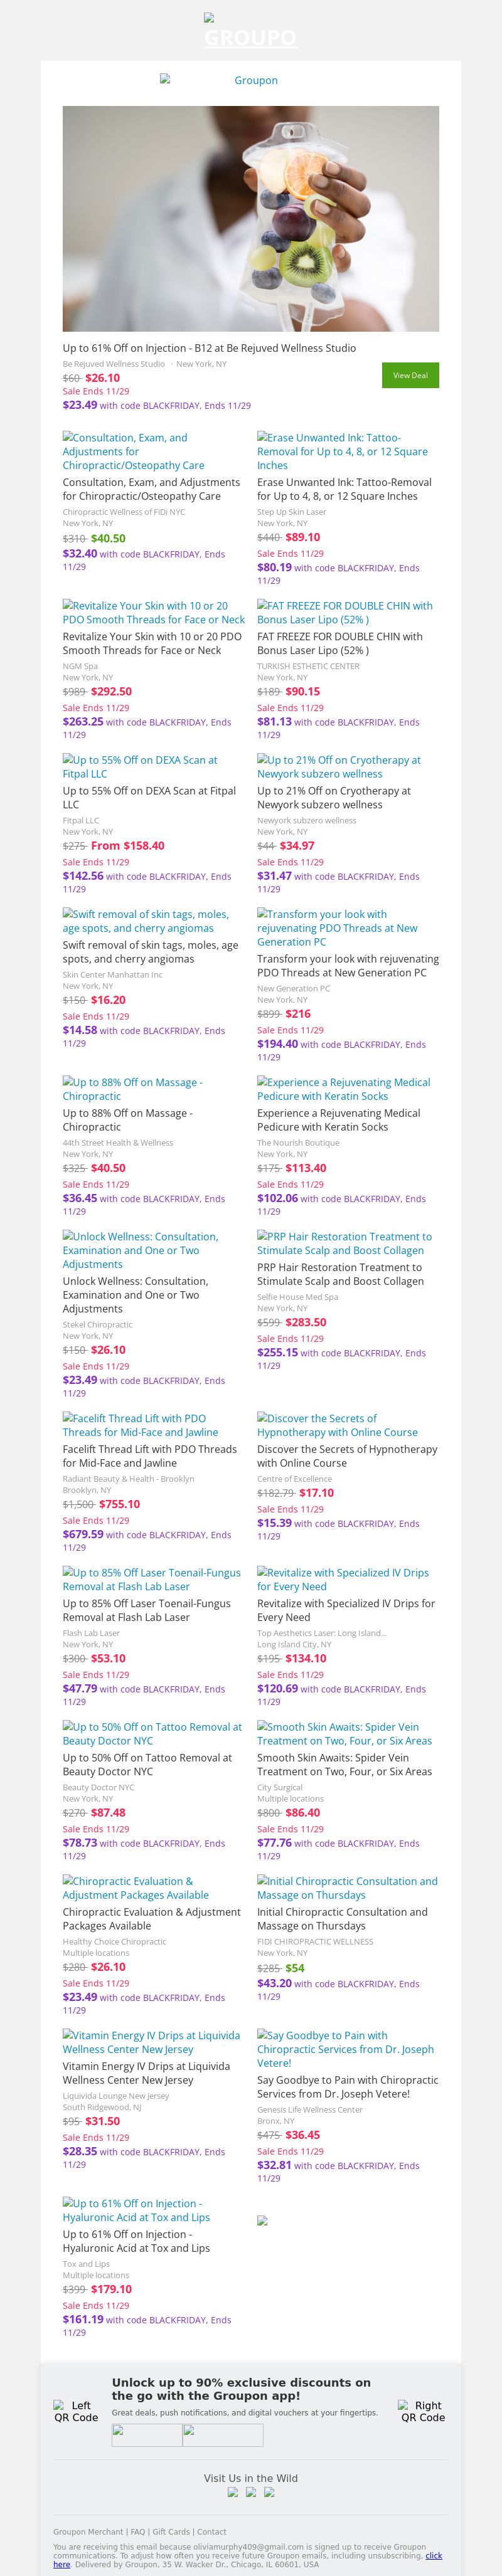Open the DEXA Scan at Fitpal deal image
The height and width of the screenshot is (2576, 502).
tap(140, 766)
